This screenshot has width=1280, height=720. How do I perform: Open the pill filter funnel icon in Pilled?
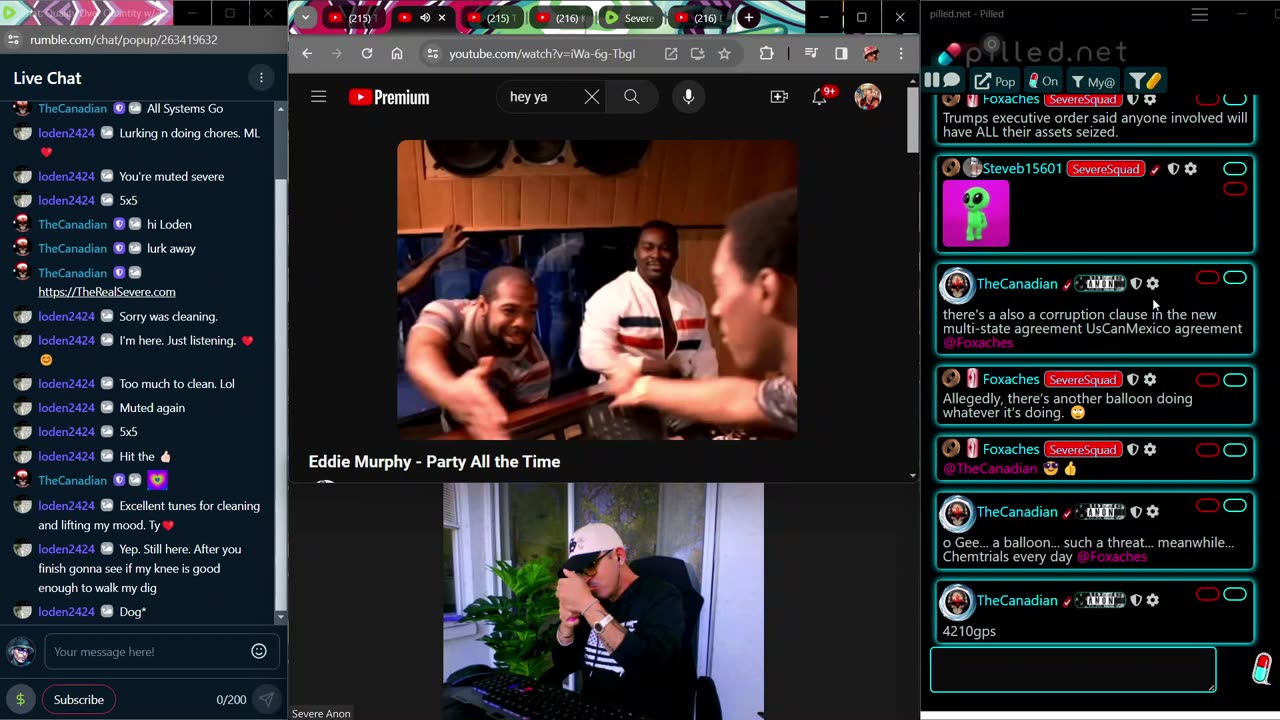click(1145, 81)
